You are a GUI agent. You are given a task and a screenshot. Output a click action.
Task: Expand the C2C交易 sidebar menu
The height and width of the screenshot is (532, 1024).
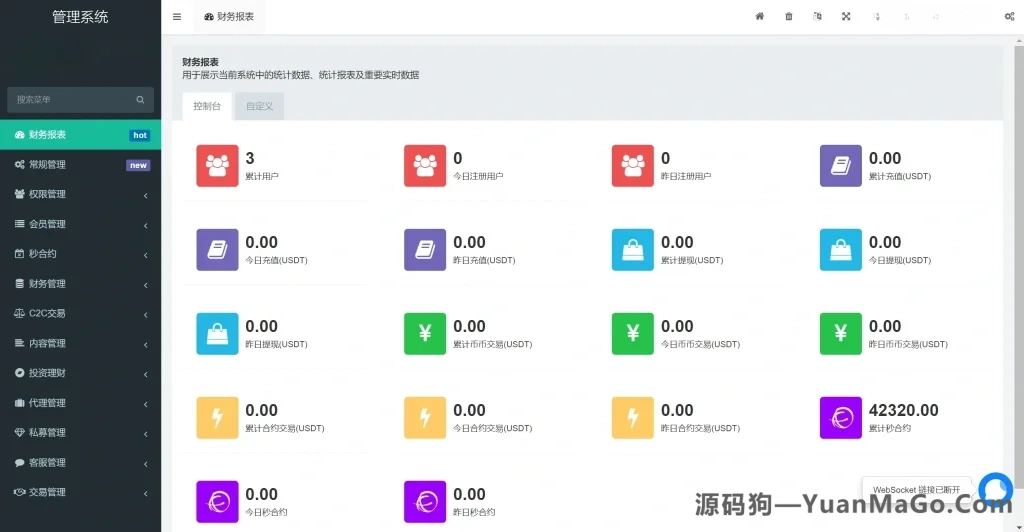(80, 313)
